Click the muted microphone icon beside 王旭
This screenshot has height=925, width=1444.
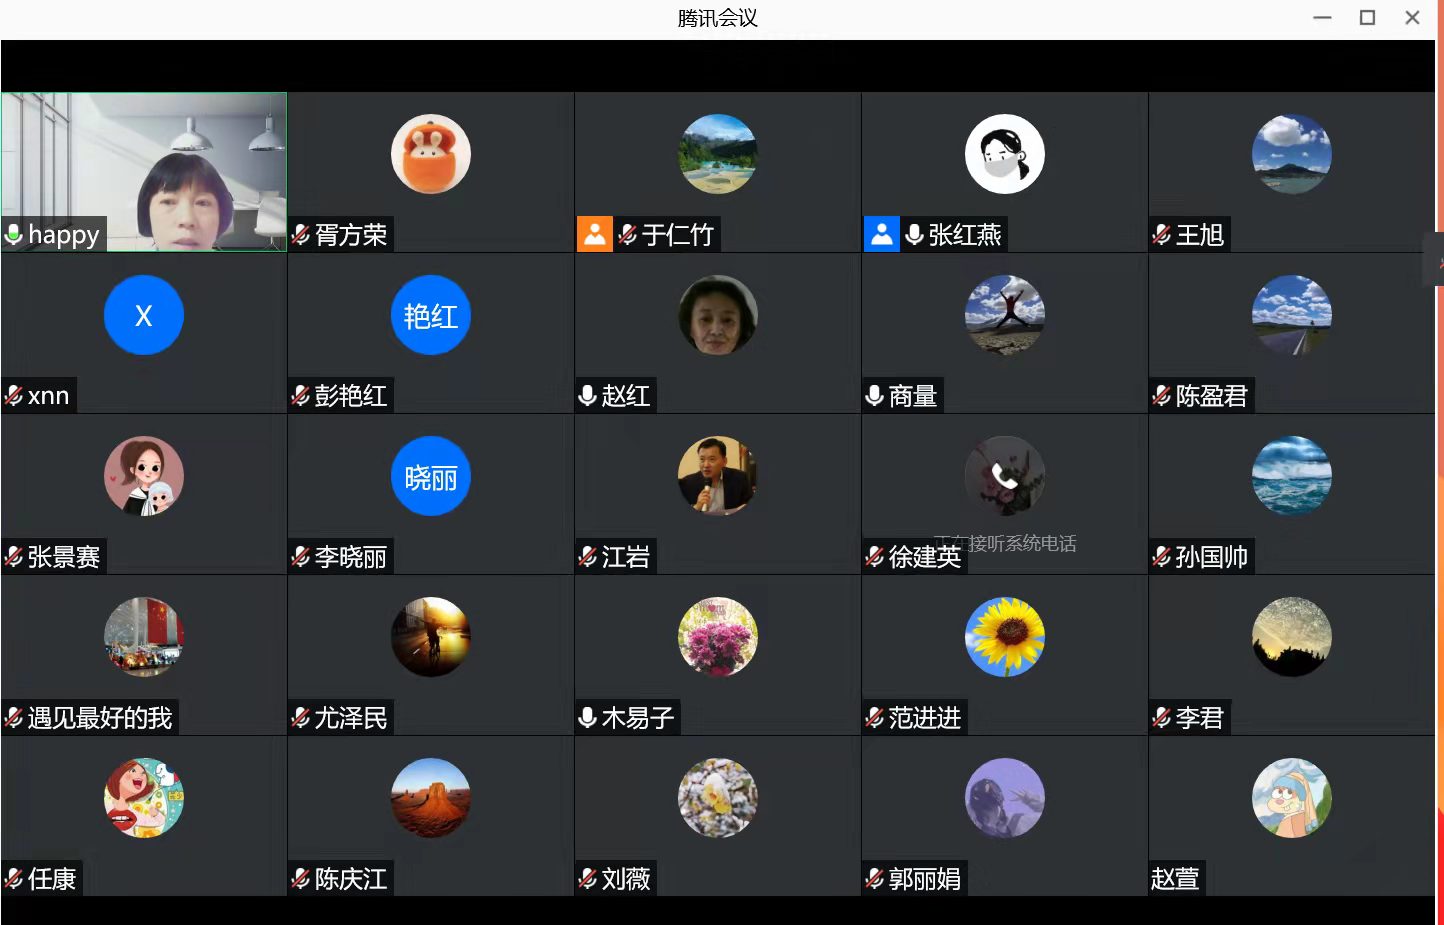(1162, 235)
